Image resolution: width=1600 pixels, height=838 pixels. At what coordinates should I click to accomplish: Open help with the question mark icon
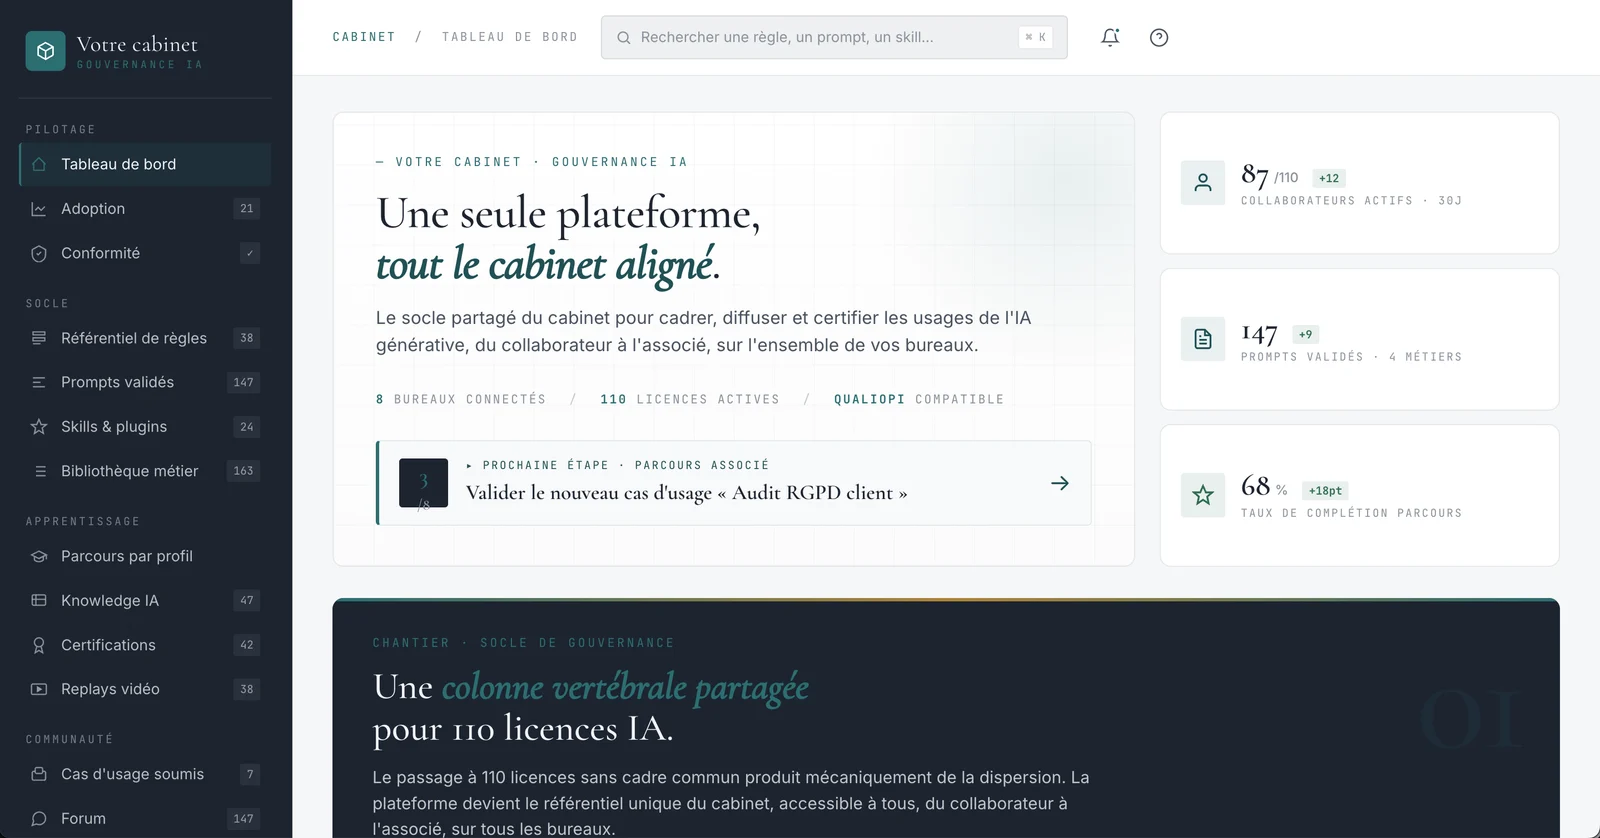point(1159,37)
